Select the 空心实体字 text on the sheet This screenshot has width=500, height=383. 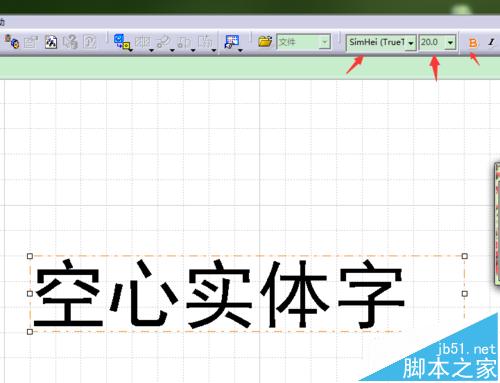point(219,294)
